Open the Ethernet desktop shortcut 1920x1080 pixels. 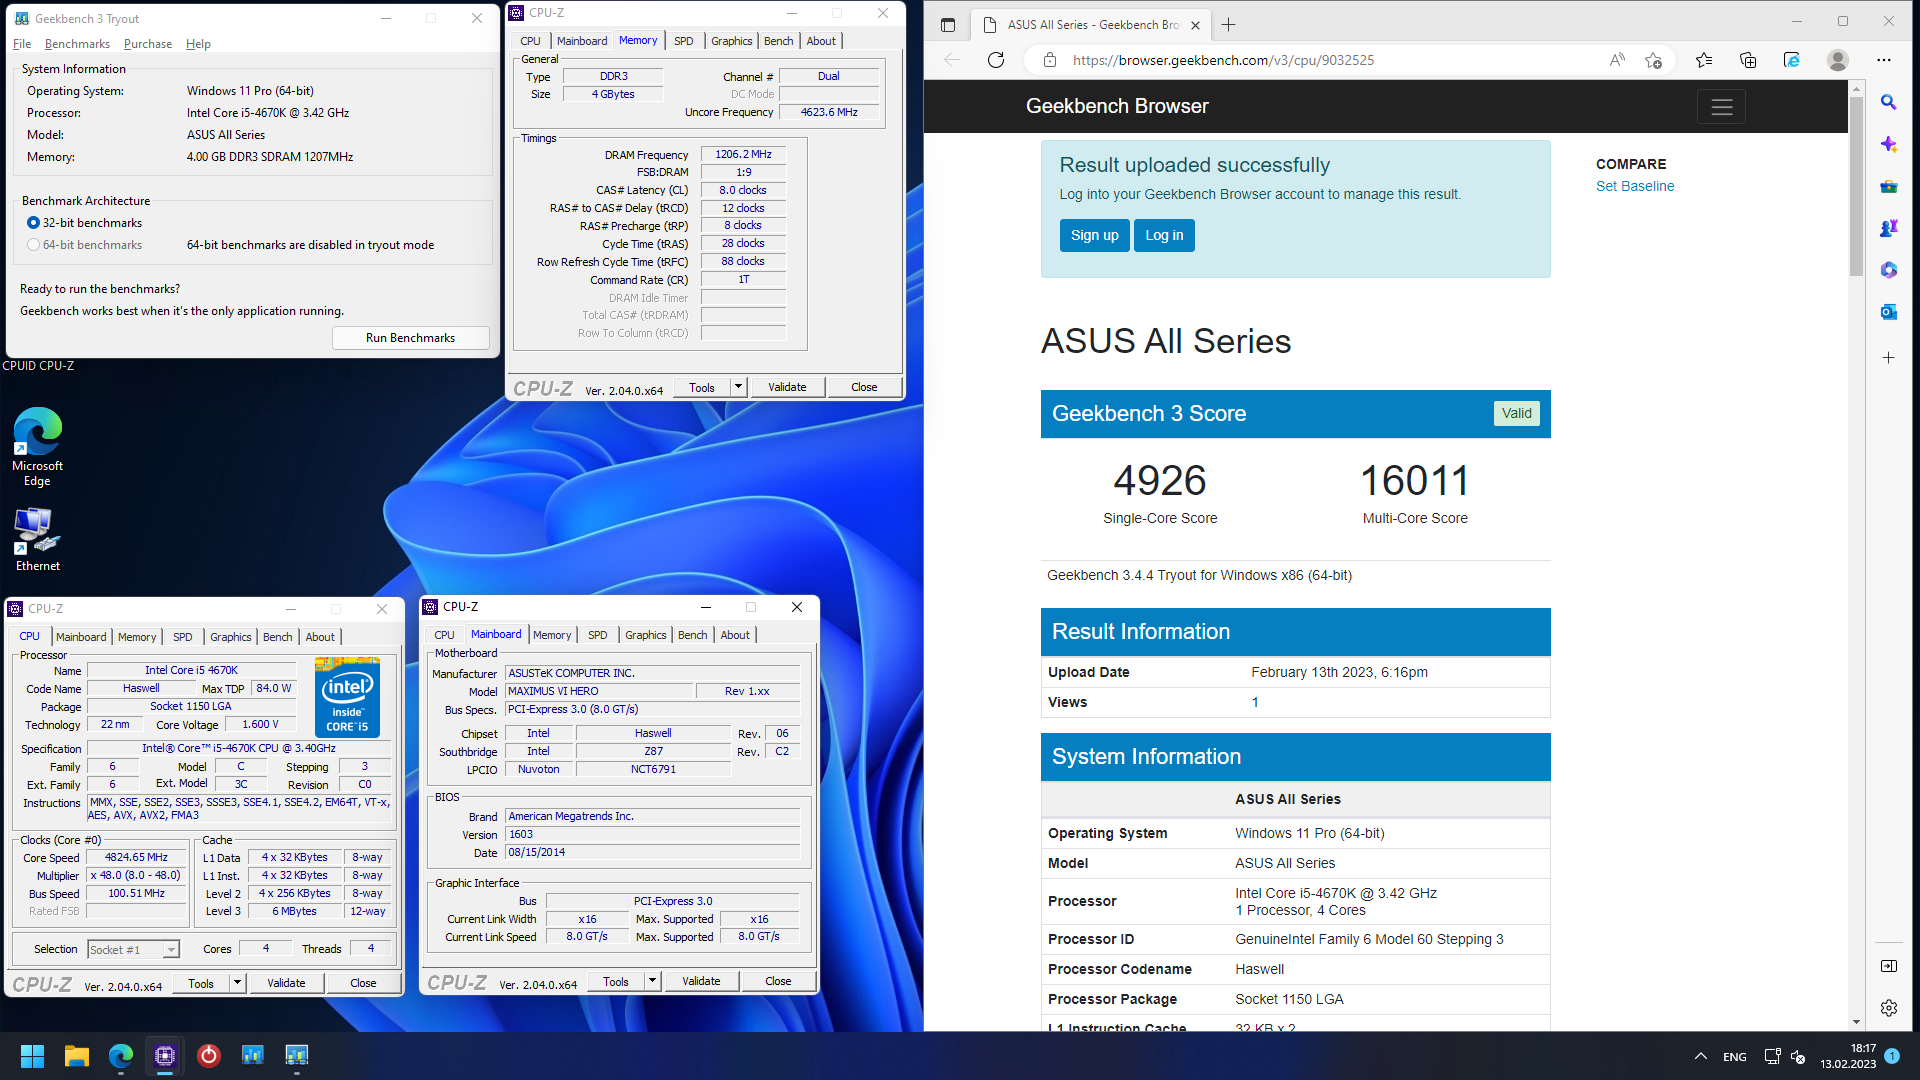coord(37,539)
